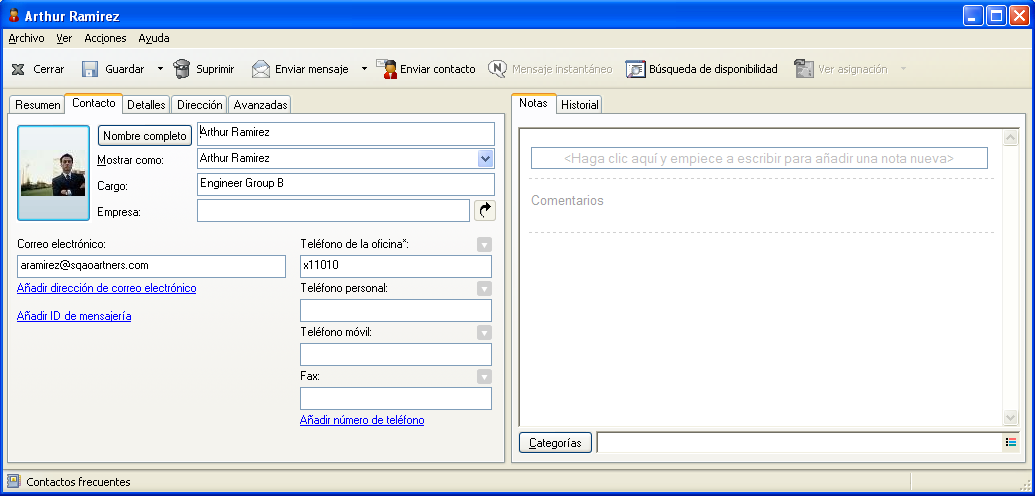This screenshot has height=496, width=1035.
Task: Click the Contactos frecuentes status bar icon
Action: 13,481
